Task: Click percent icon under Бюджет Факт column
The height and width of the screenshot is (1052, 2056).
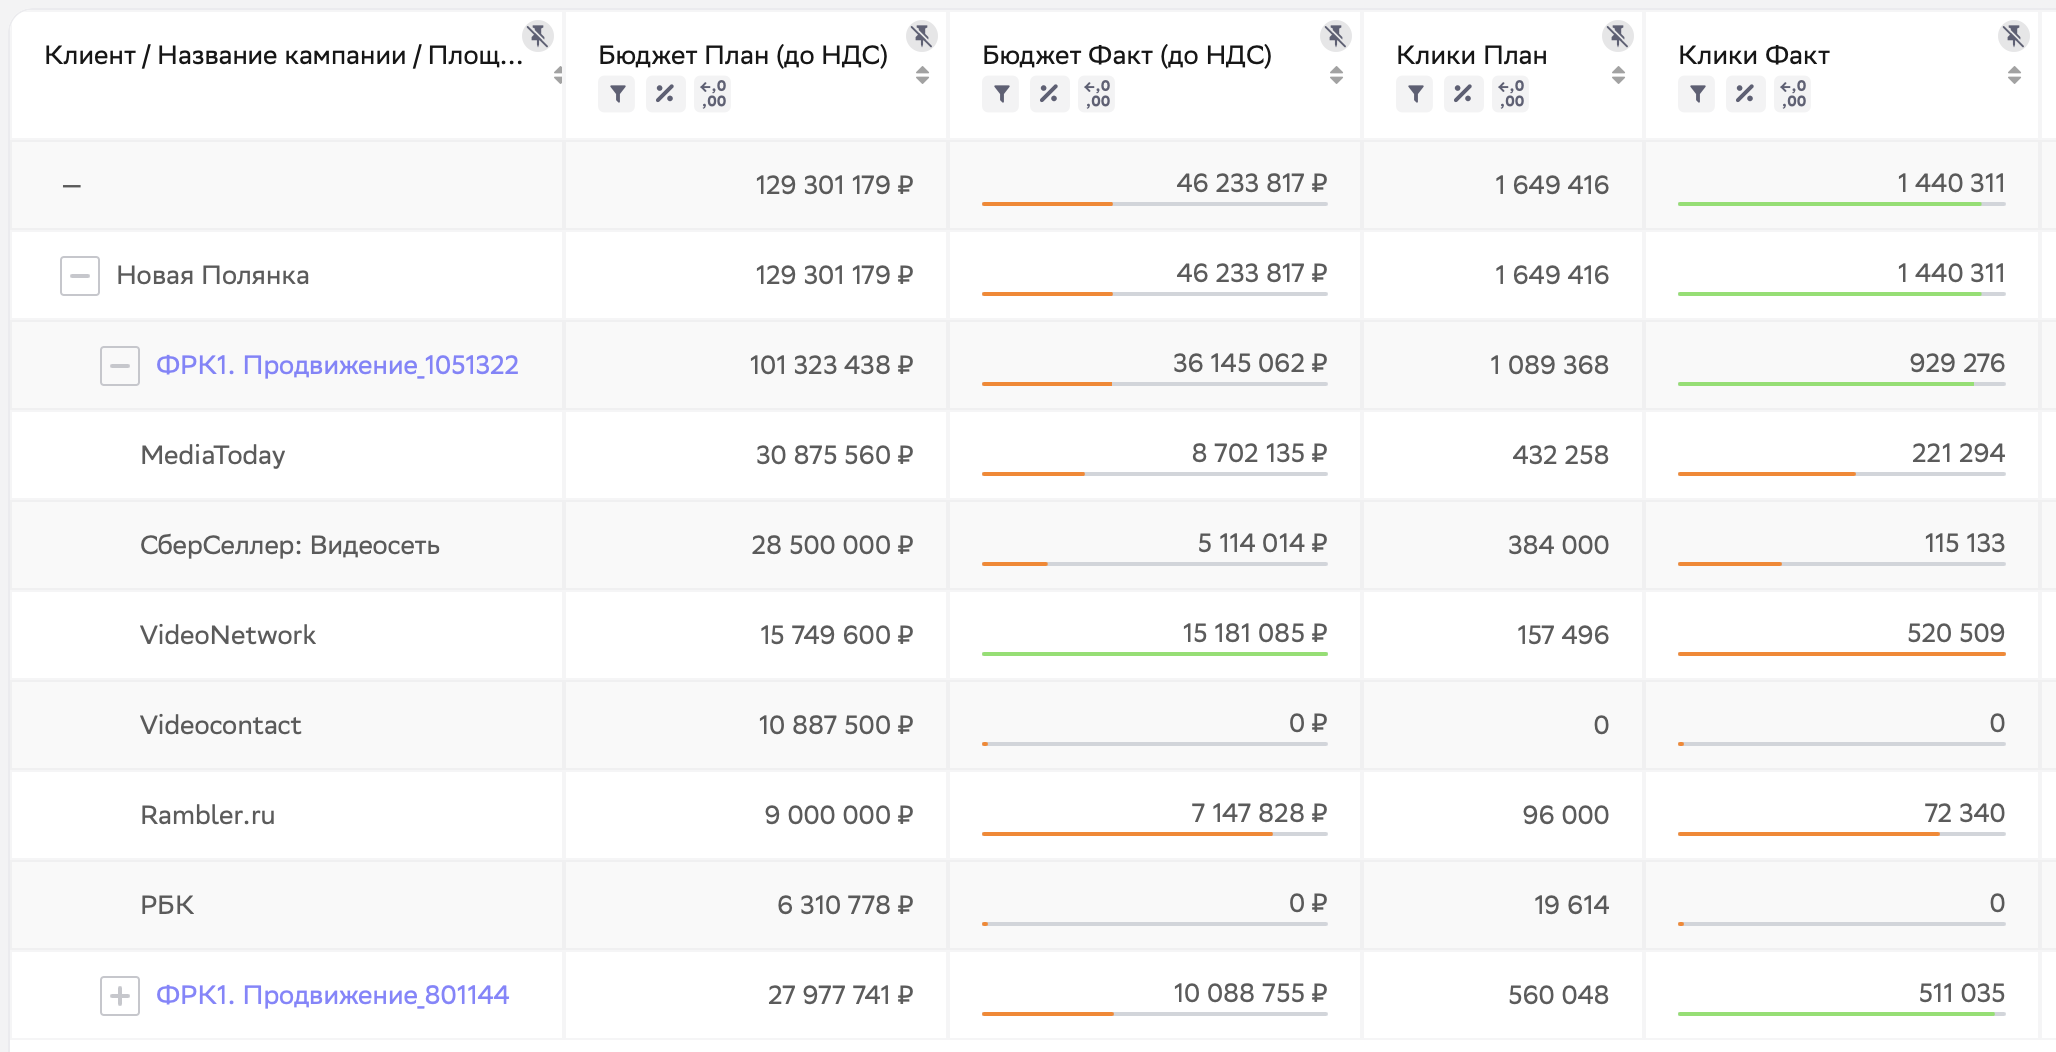Action: (1049, 95)
